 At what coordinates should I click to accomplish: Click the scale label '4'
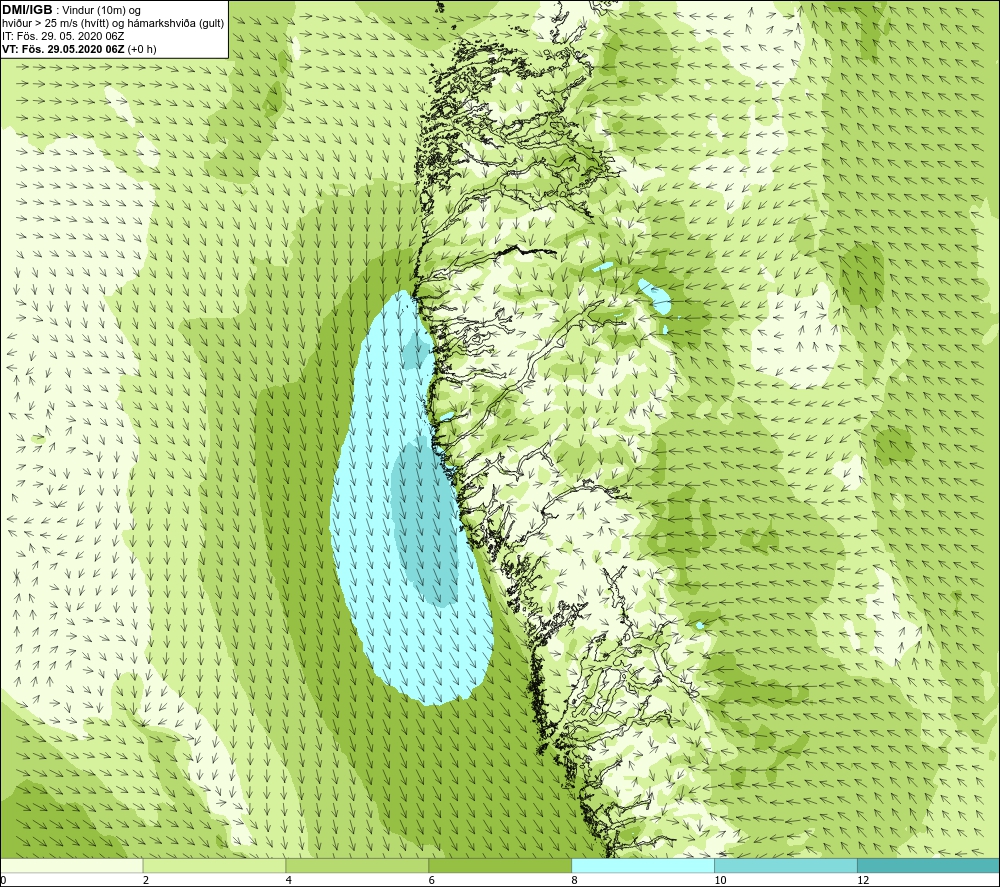289,880
